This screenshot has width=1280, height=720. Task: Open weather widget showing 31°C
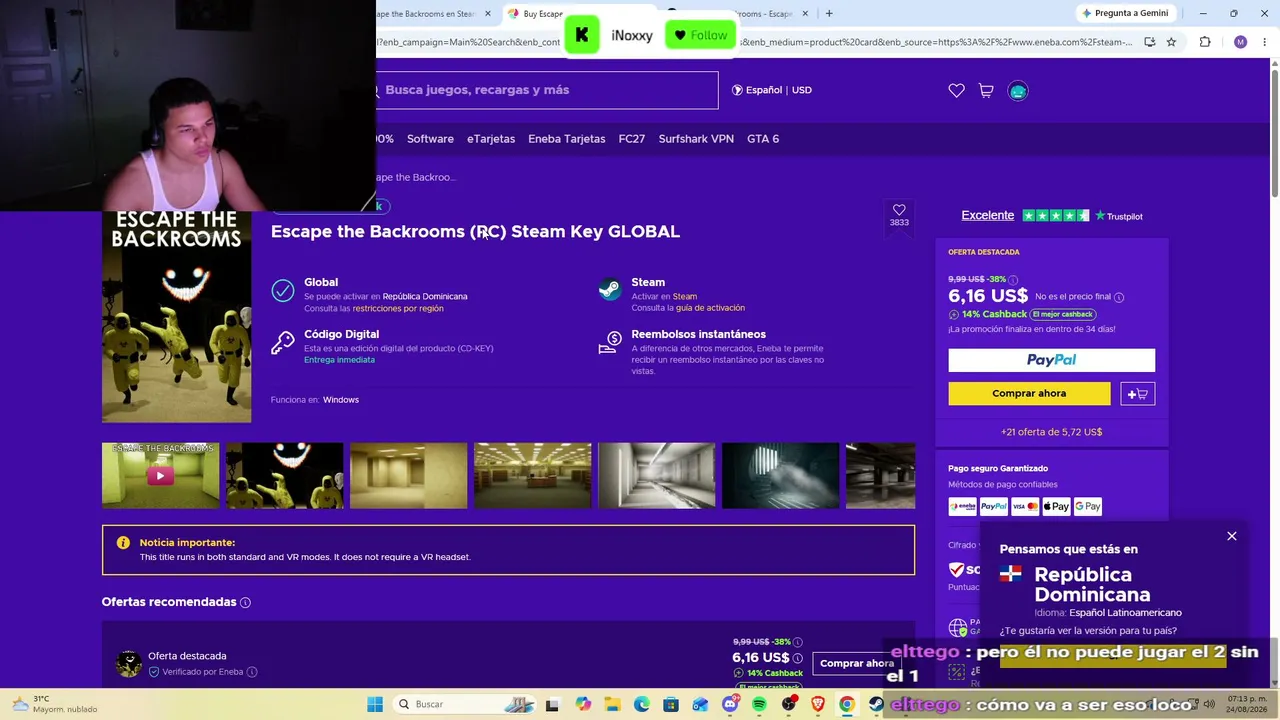54,704
